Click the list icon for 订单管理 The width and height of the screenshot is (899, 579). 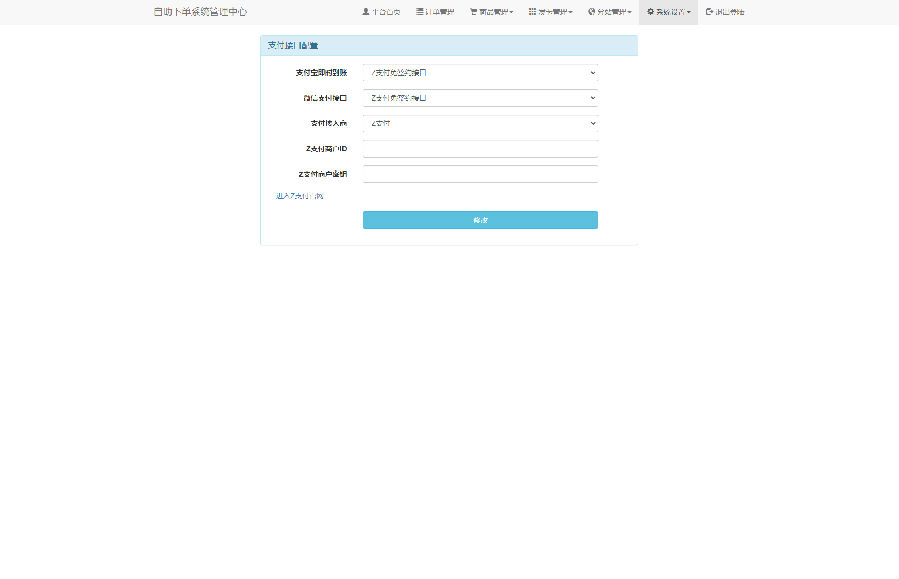[x=420, y=12]
